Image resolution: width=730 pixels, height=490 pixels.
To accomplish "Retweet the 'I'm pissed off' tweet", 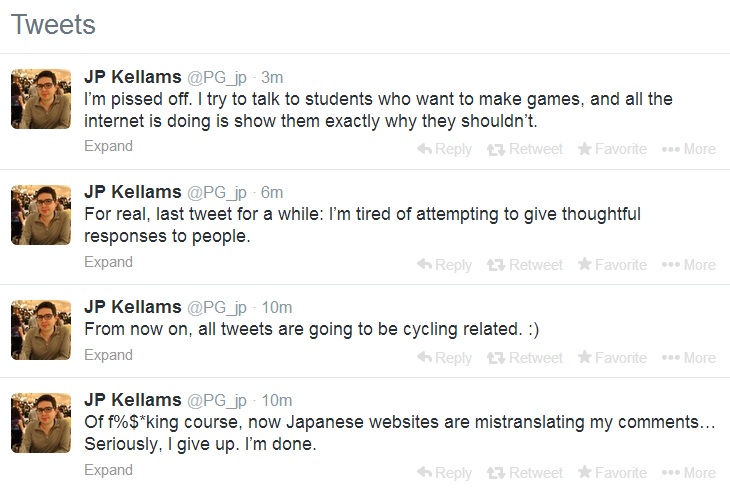I will coord(525,149).
